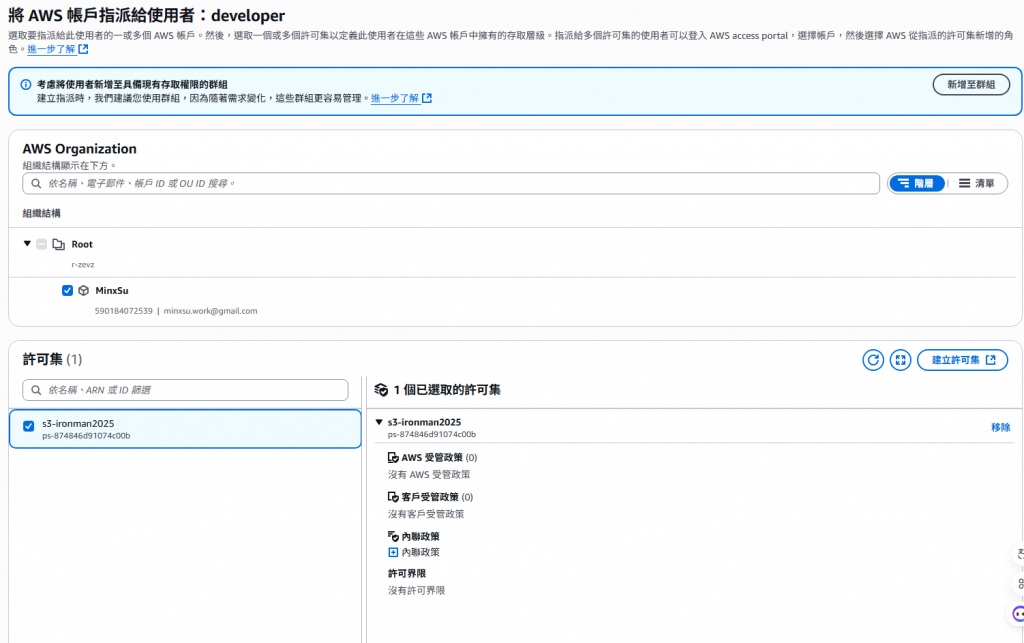Image resolution: width=1024 pixels, height=643 pixels.
Task: Collapse the Root tree node
Action: 27,243
